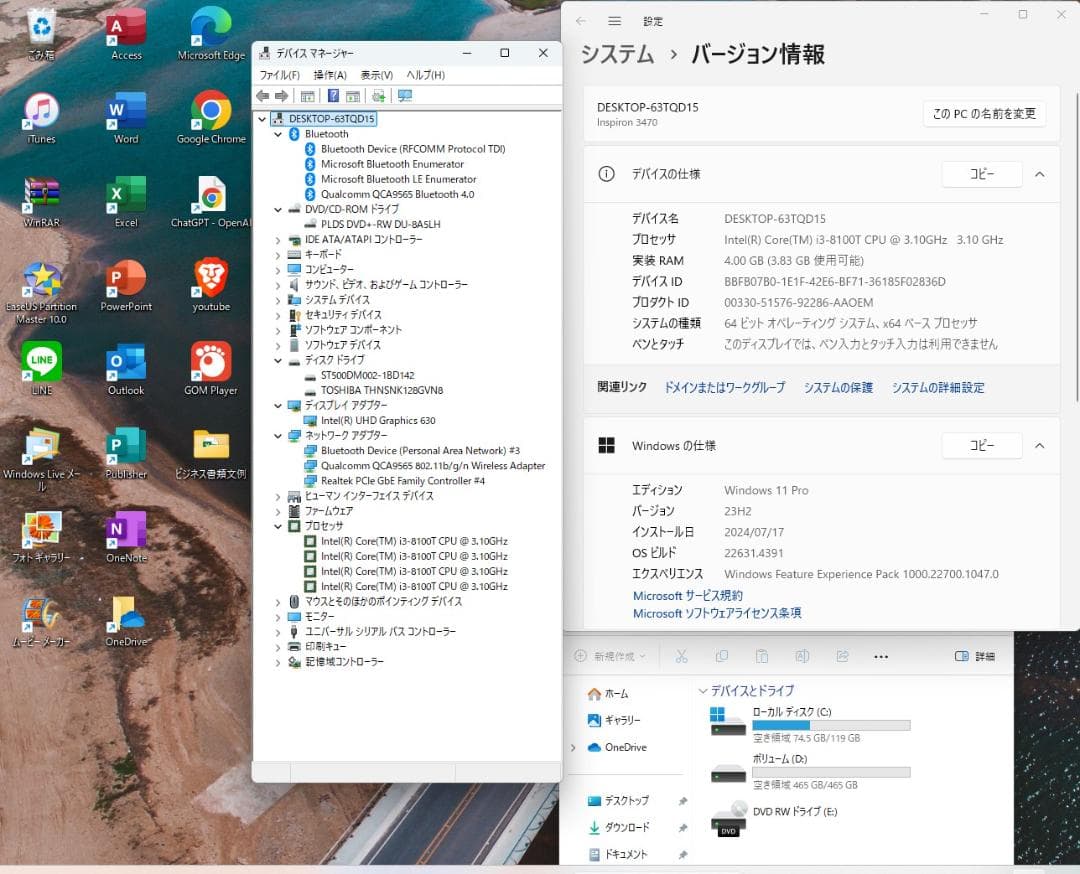
Task: Collapse the Bluetooth category in Device Manager
Action: point(277,133)
